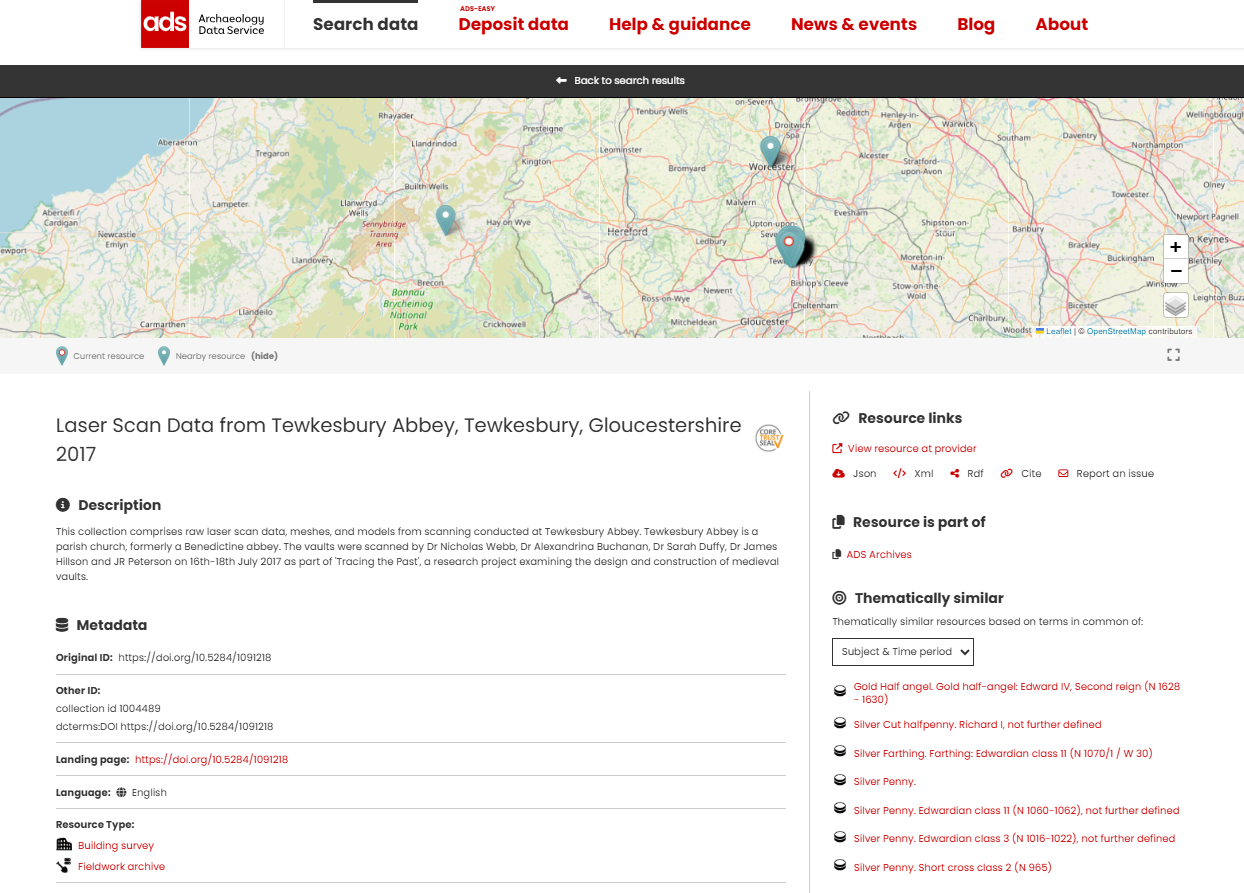The image size is (1244, 893).
Task: Click the ADS Archaeology Data Service logo
Action: point(204,24)
